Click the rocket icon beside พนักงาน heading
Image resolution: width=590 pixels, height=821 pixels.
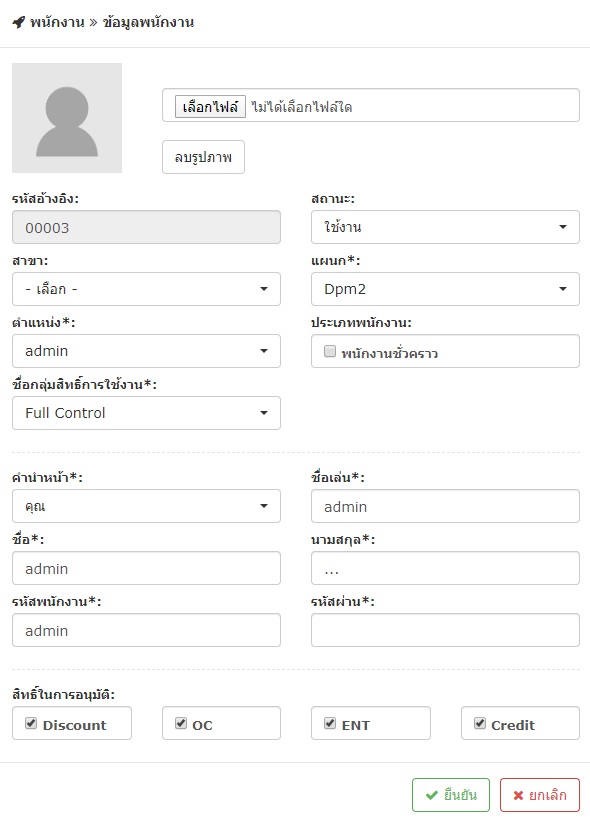18,22
